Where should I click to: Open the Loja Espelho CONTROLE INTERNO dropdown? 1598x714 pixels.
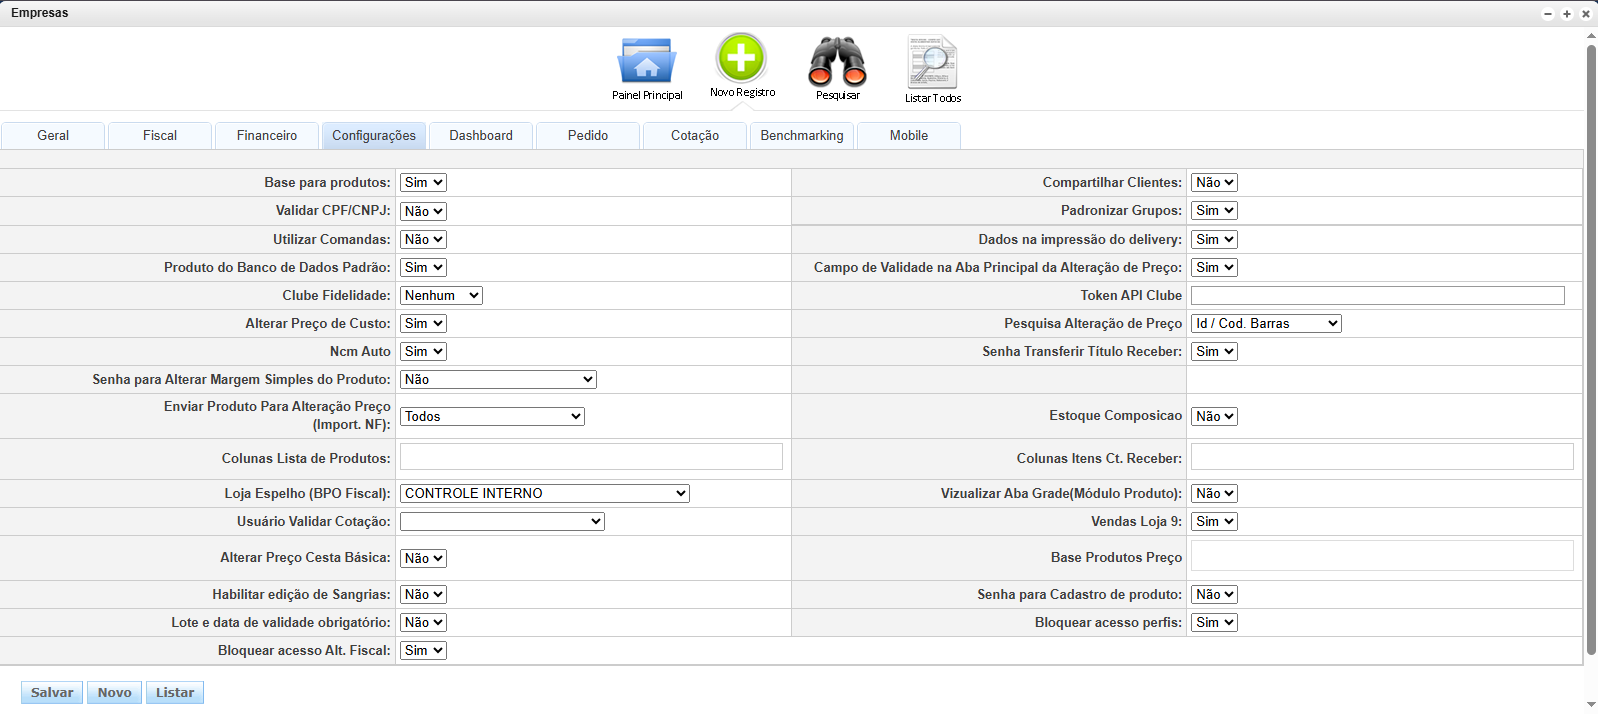544,494
